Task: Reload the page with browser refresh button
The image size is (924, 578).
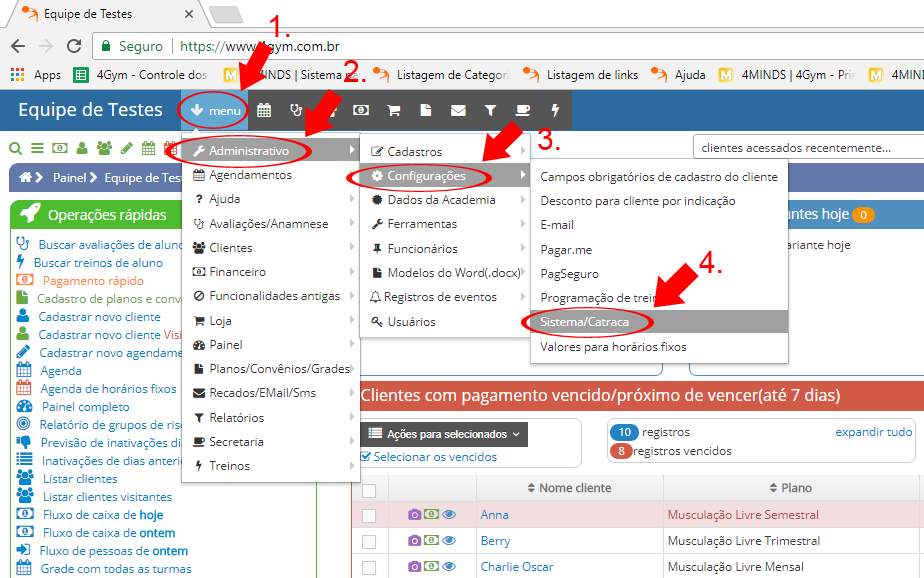Action: (x=73, y=46)
